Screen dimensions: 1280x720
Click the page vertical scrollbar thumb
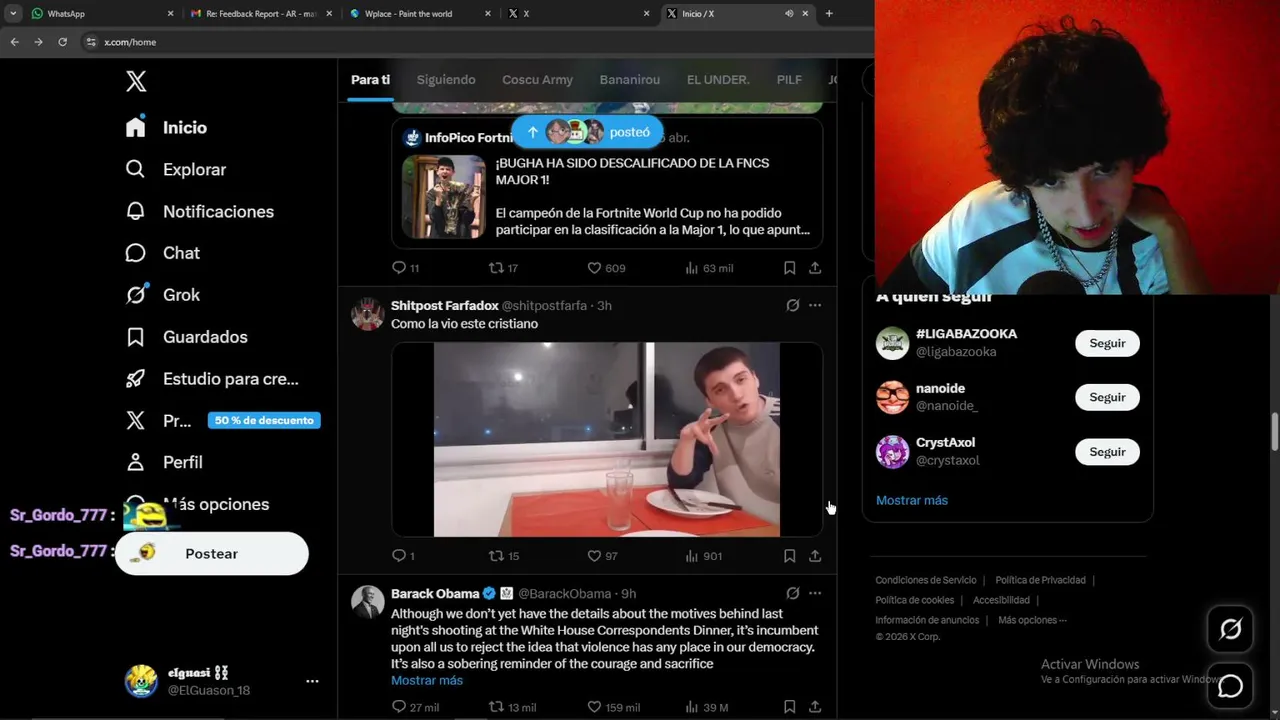click(1275, 433)
